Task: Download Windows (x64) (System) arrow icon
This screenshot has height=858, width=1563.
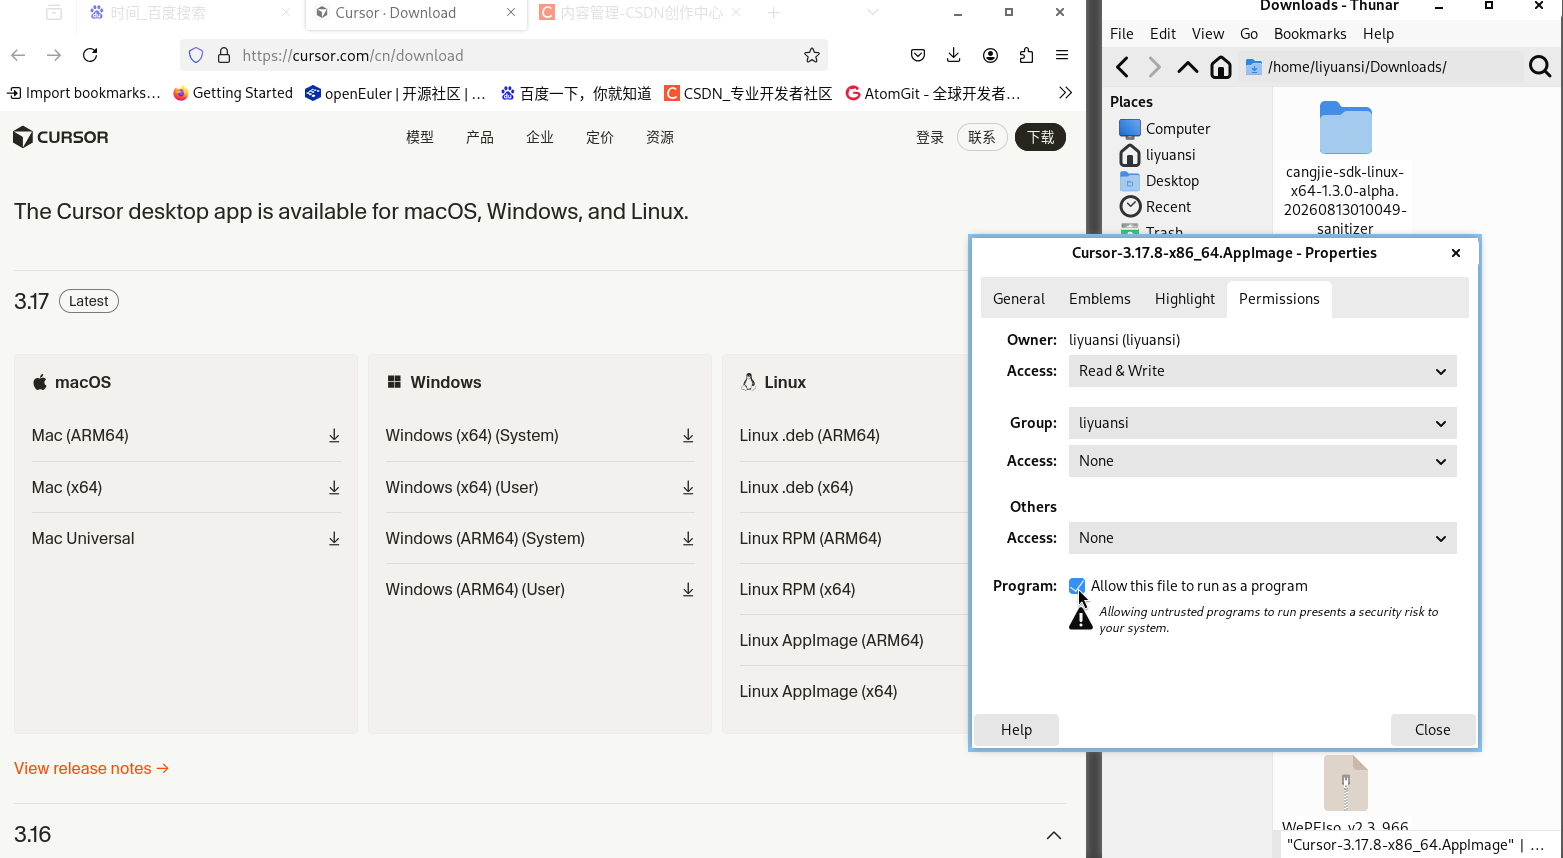Action: coord(688,436)
